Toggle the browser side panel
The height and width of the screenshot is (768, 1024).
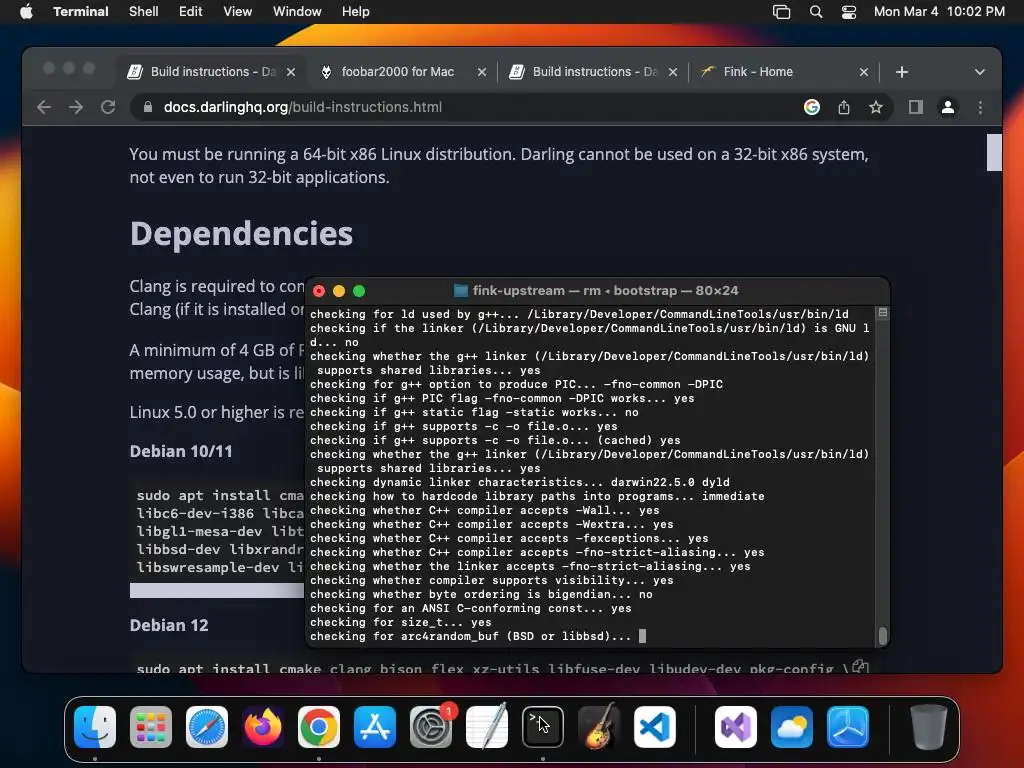tap(916, 107)
